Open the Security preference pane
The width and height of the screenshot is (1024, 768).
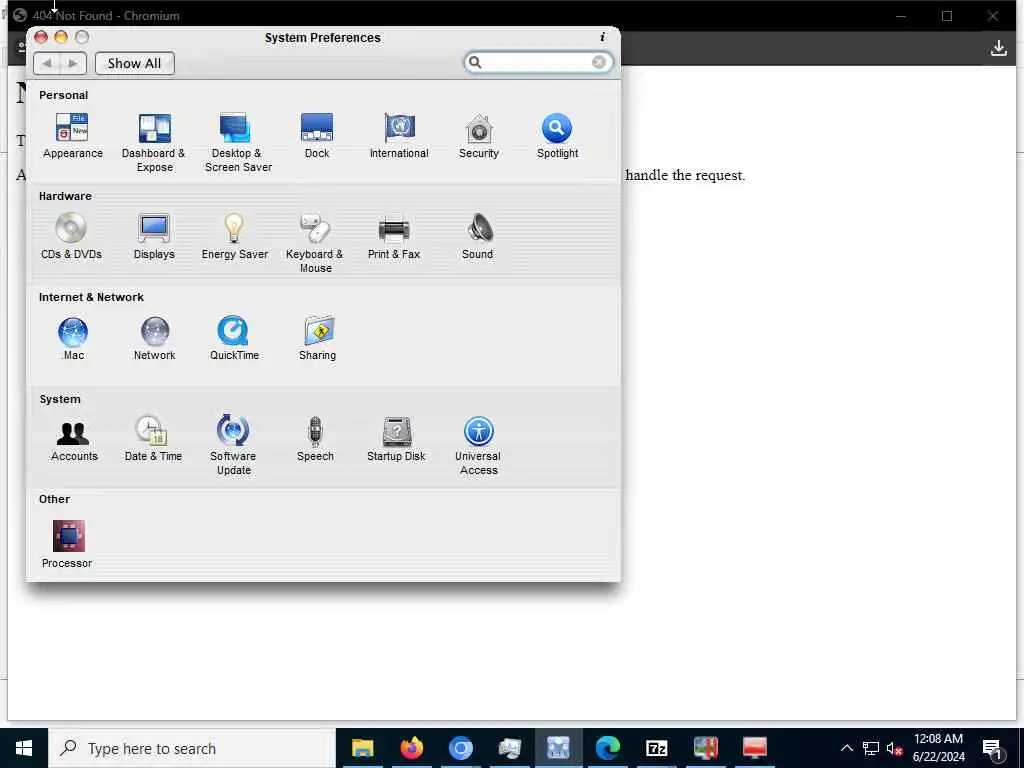pyautogui.click(x=479, y=135)
